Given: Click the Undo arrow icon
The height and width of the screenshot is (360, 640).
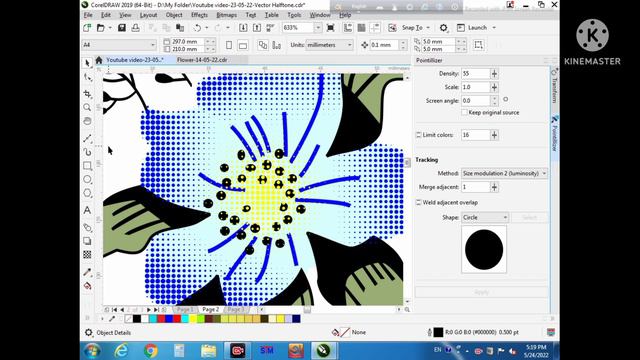Looking at the screenshot, I should [x=198, y=28].
